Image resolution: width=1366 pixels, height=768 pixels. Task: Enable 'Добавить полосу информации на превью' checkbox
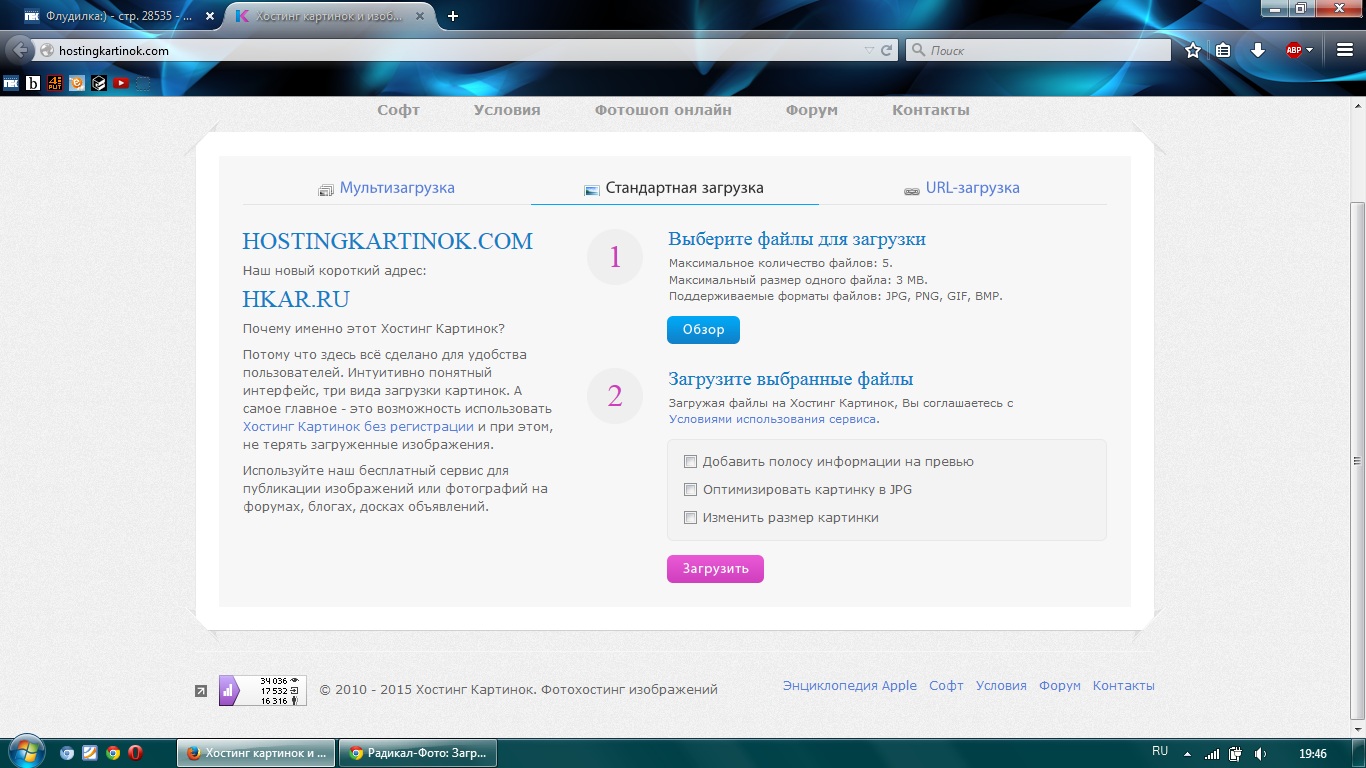coord(690,461)
